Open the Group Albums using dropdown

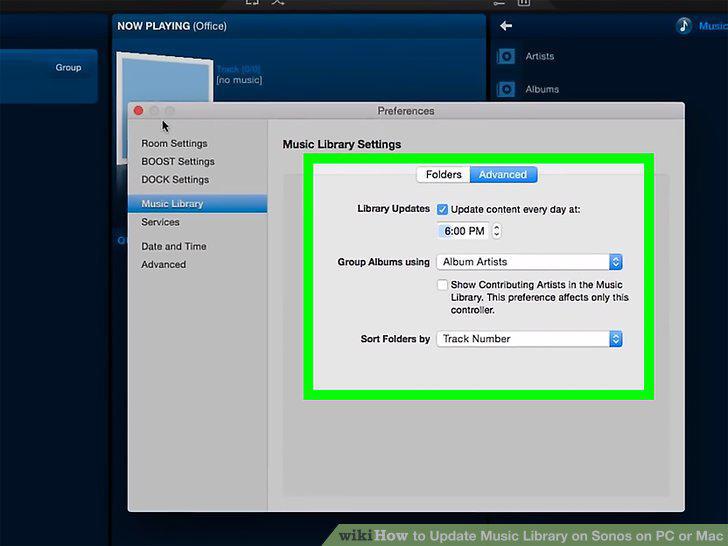tap(529, 262)
